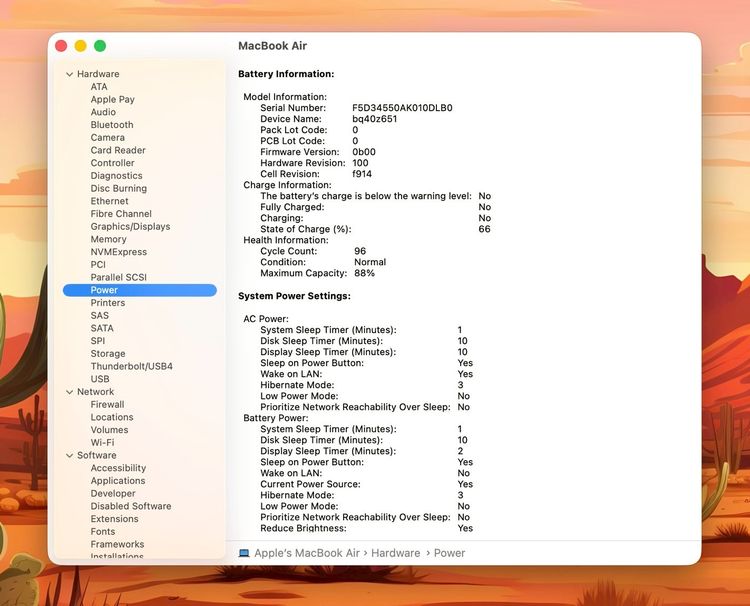
Task: Click the Current Power Source label
Action: pyautogui.click(x=310, y=484)
